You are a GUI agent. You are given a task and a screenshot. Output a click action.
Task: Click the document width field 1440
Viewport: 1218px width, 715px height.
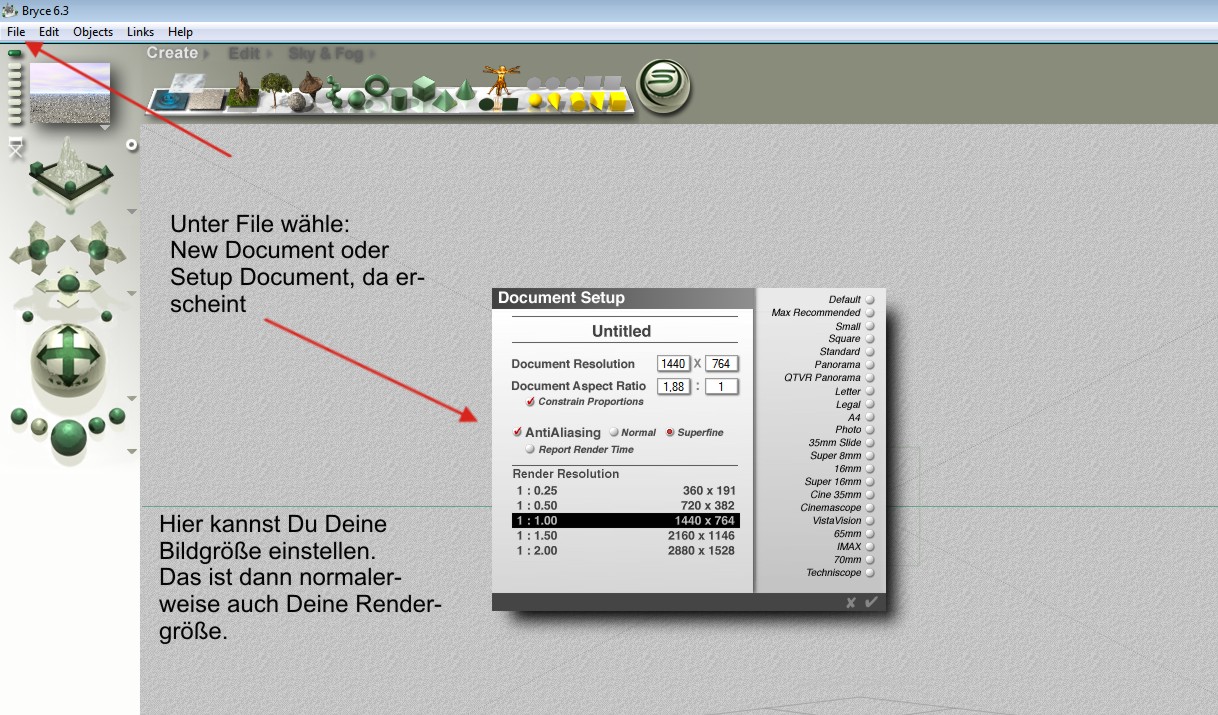click(674, 364)
